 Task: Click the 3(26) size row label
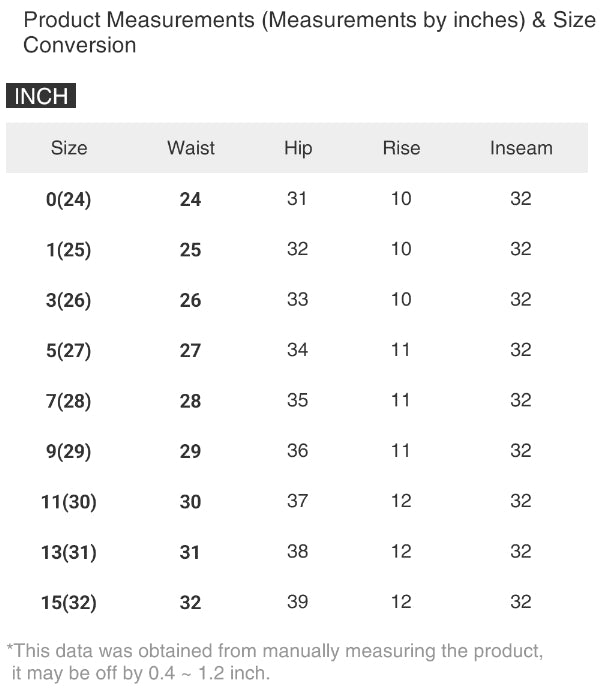point(69,300)
